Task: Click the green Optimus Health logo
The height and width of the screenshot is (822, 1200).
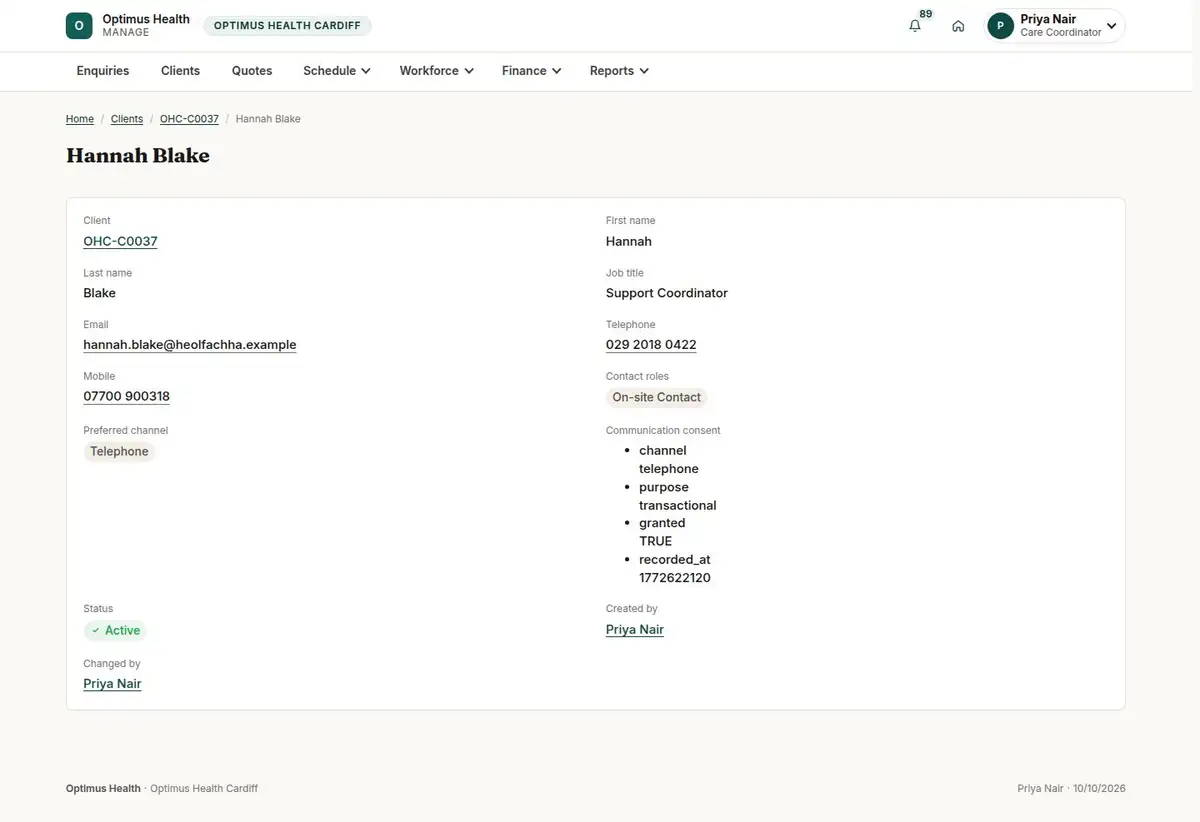Action: (79, 26)
